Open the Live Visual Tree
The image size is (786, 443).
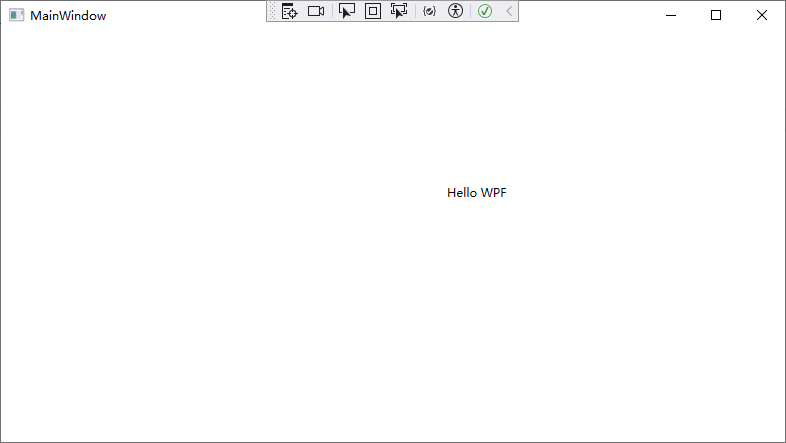click(x=289, y=11)
